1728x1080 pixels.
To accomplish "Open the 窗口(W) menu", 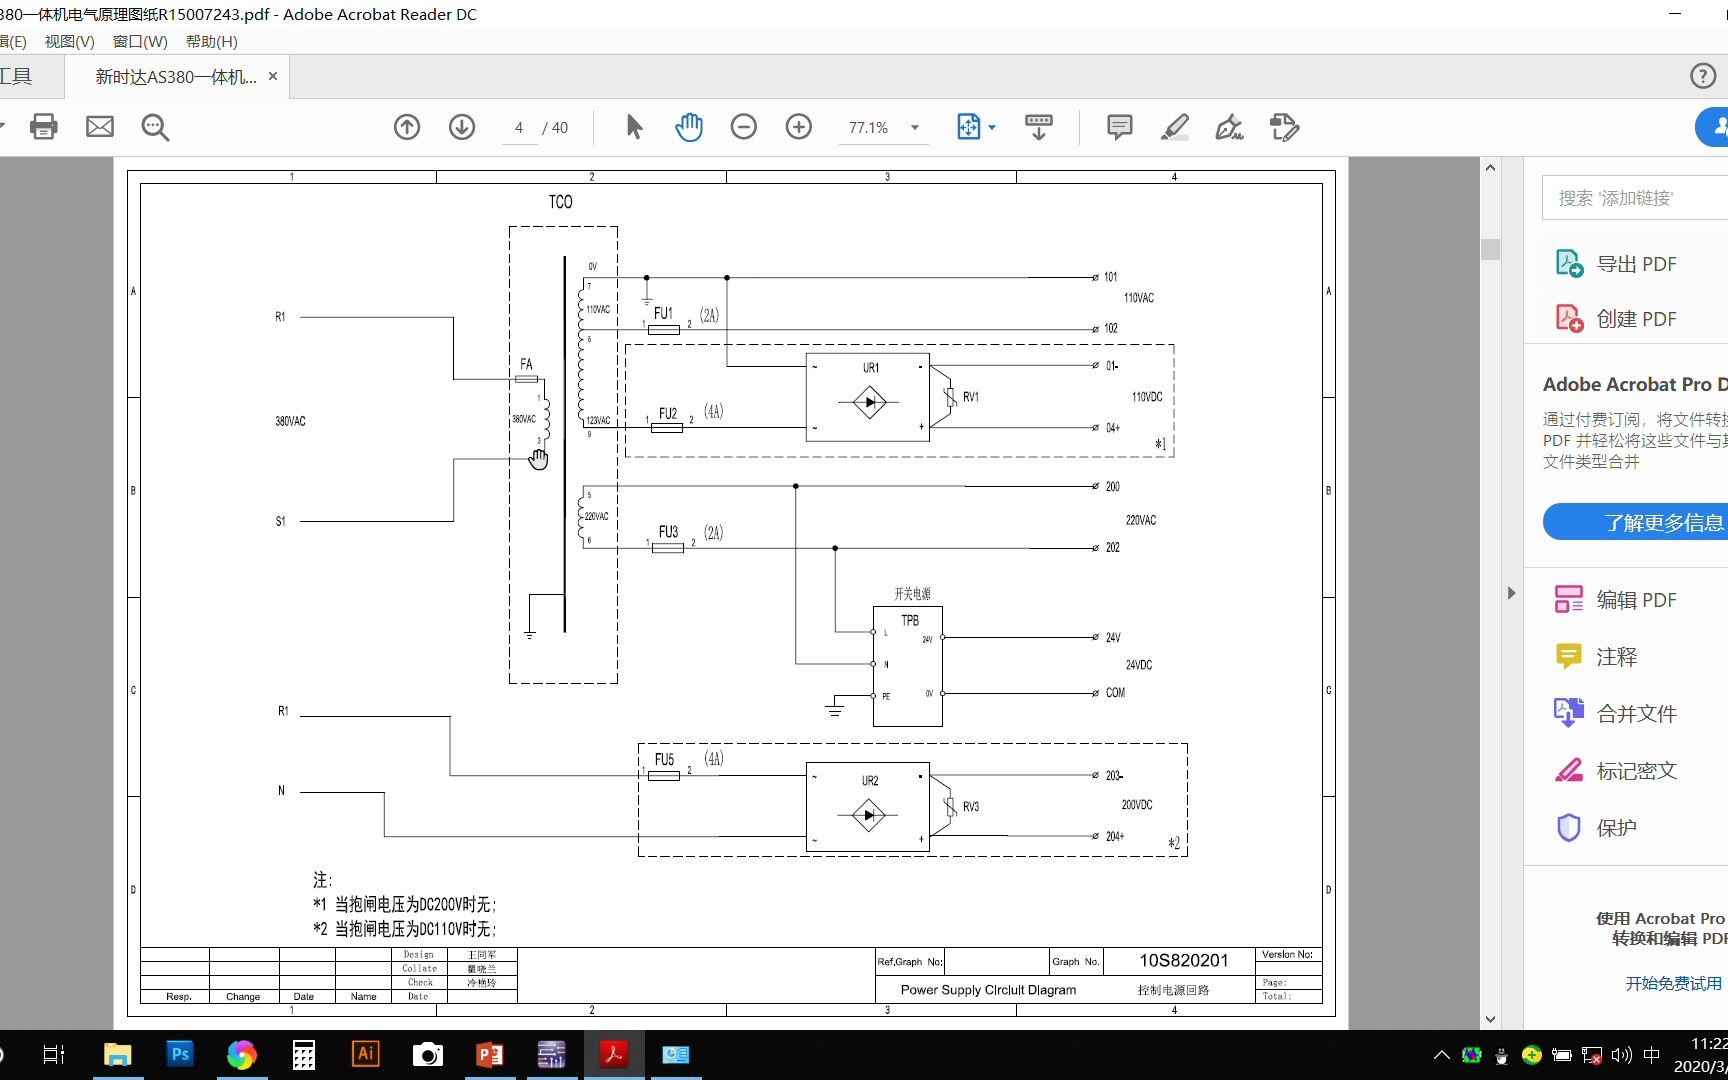I will 140,41.
